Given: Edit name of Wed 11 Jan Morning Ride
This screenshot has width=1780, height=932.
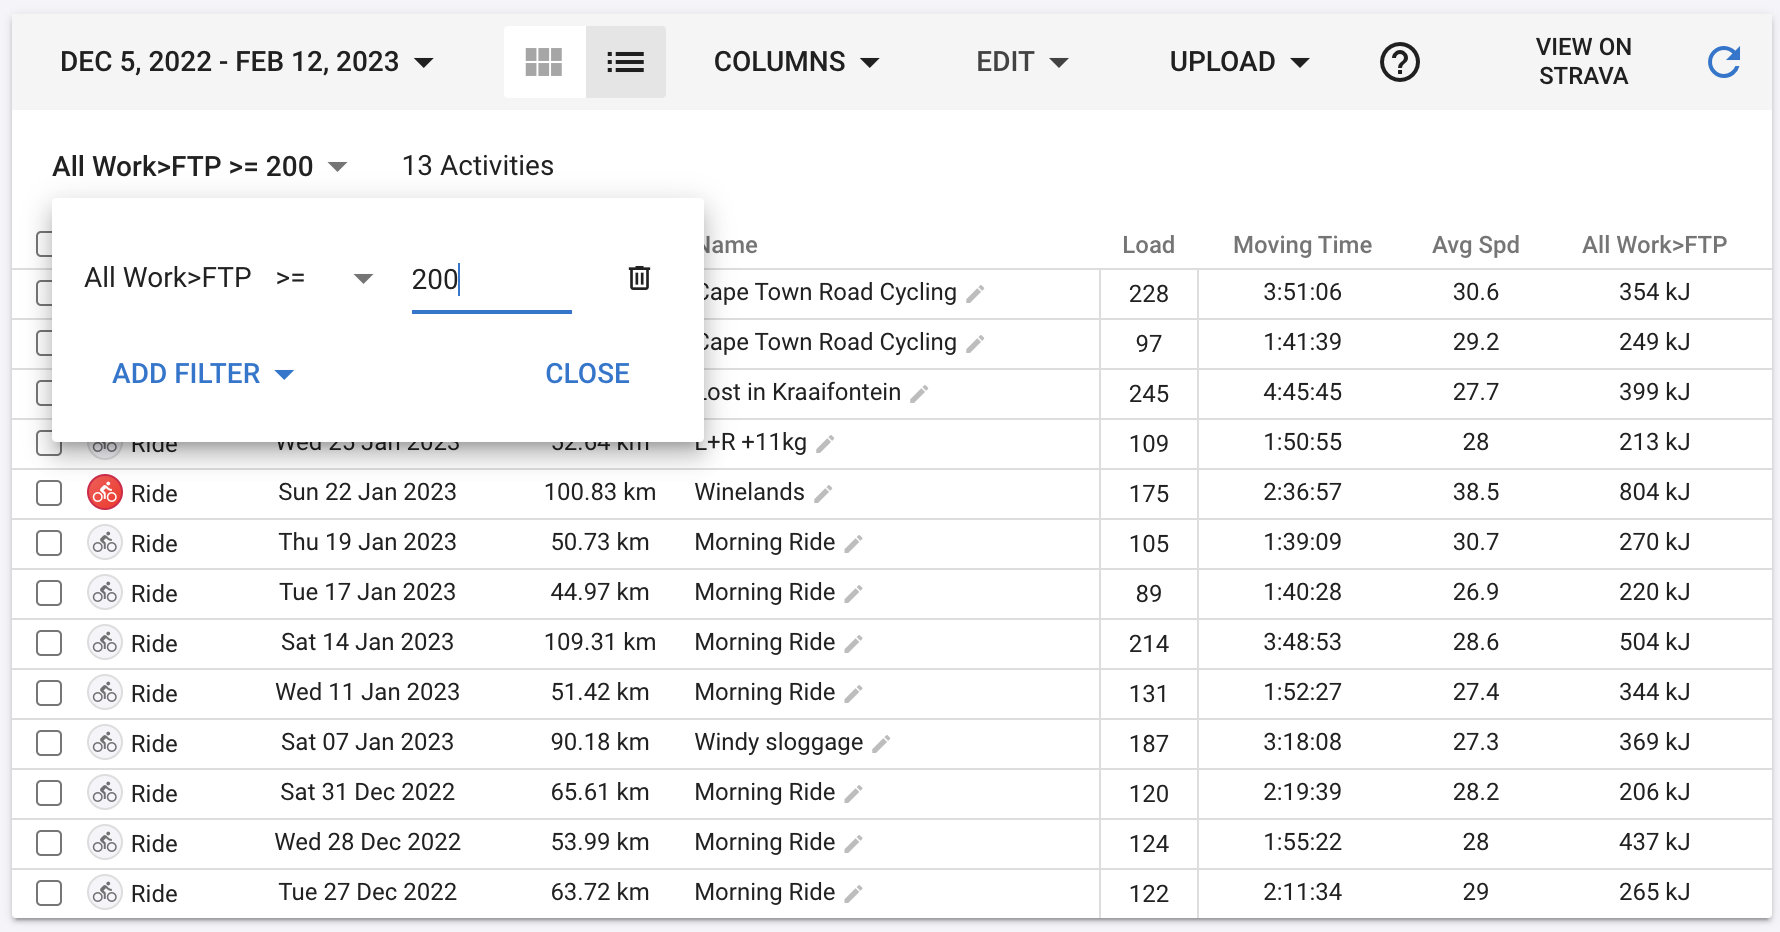Looking at the screenshot, I should pyautogui.click(x=853, y=694).
